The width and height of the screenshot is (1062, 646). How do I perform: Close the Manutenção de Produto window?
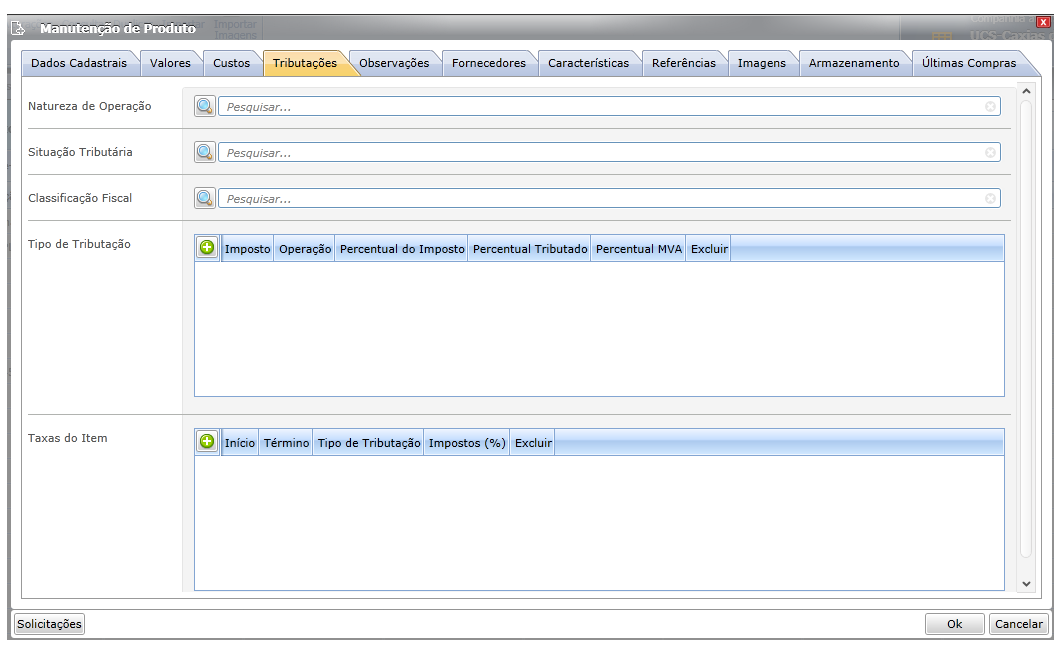(1043, 22)
